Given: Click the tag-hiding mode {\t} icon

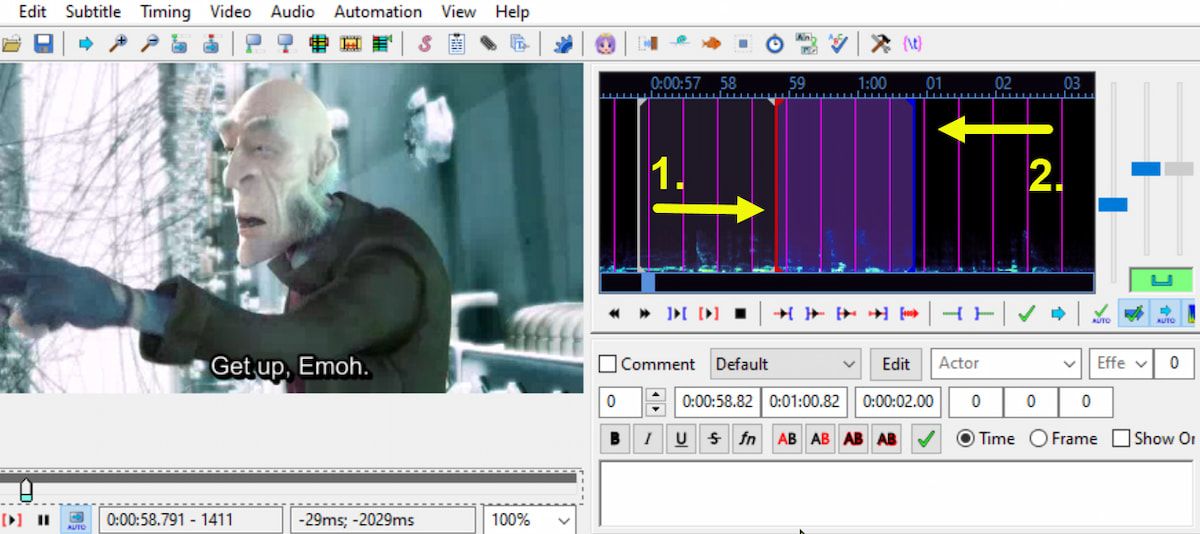Looking at the screenshot, I should (912, 44).
